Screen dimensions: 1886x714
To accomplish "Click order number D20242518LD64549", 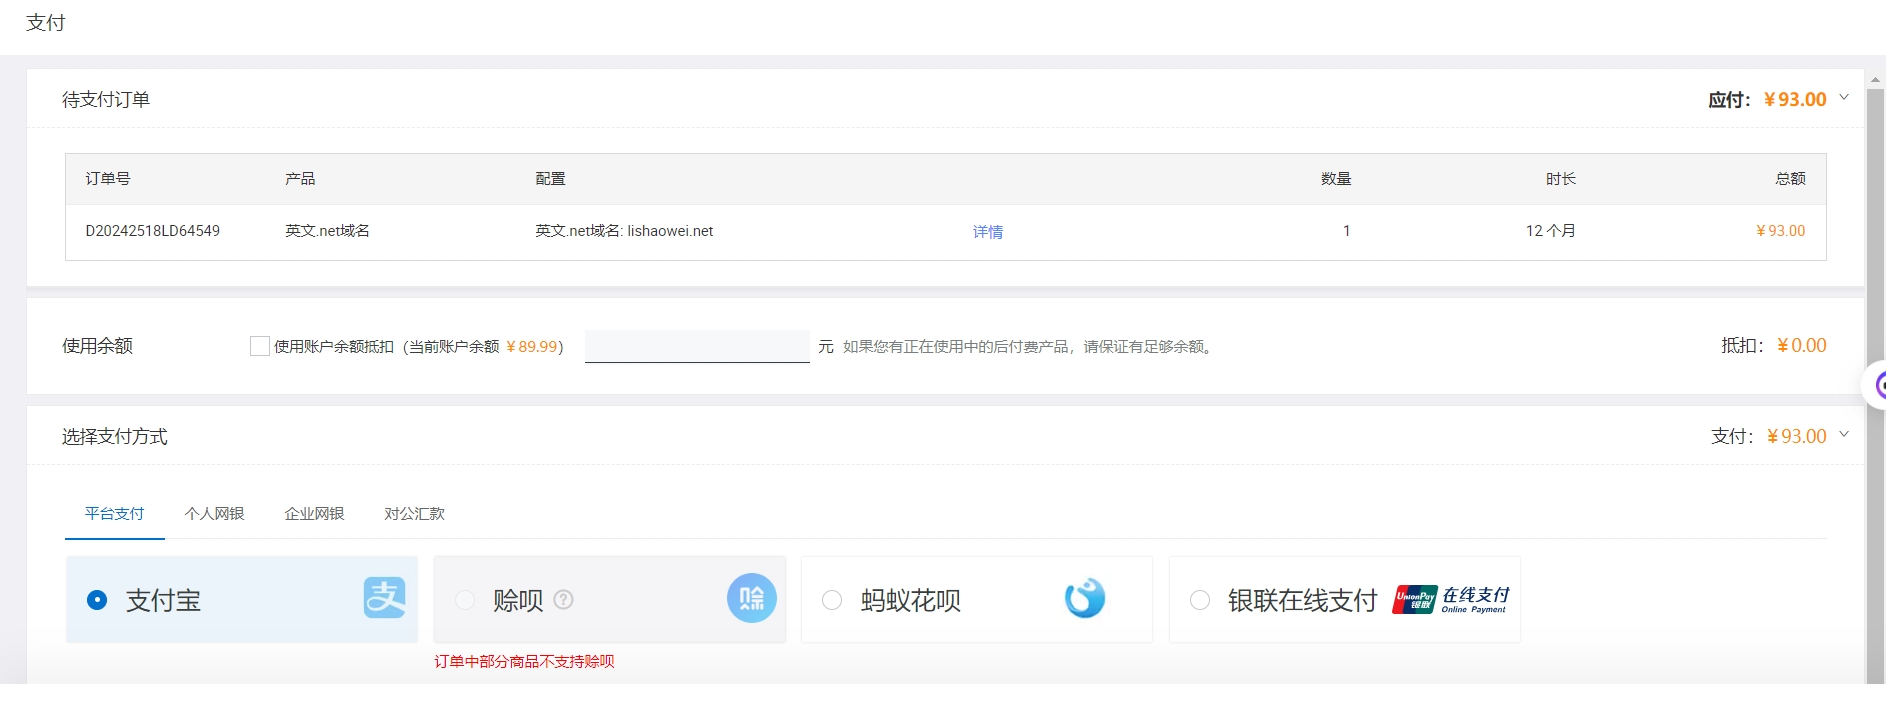I will (x=153, y=231).
